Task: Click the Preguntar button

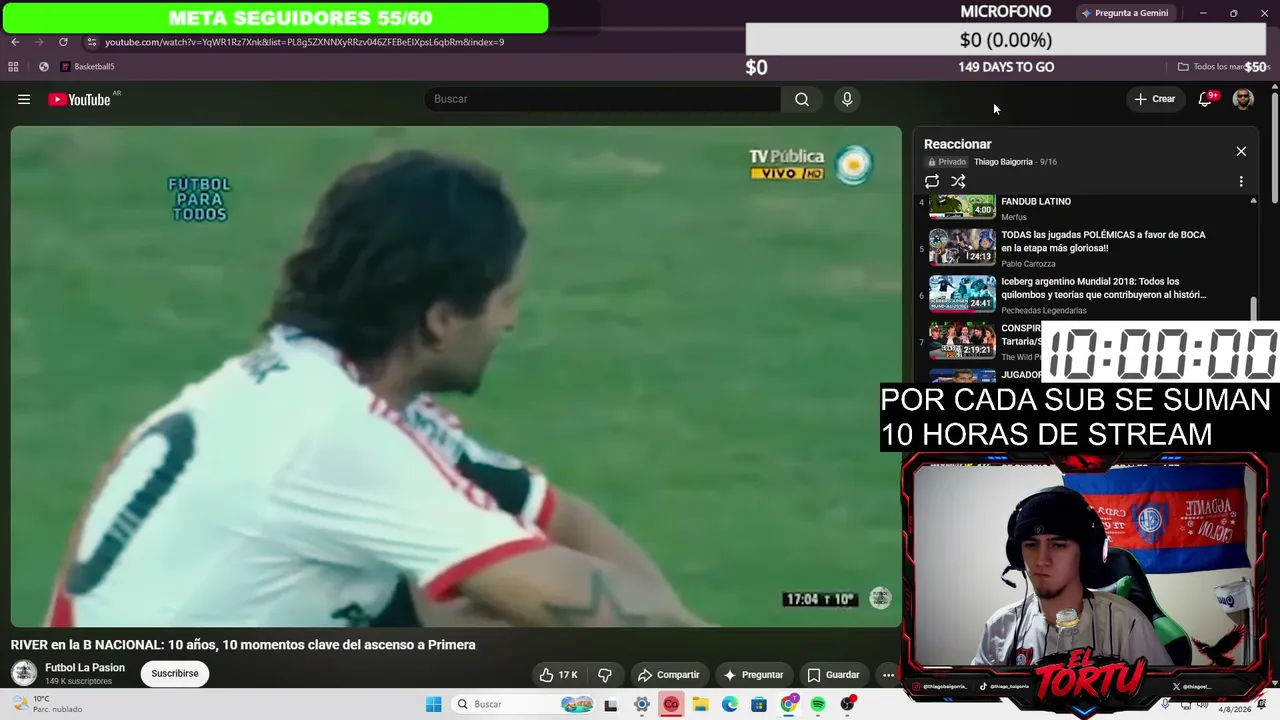Action: tap(754, 675)
